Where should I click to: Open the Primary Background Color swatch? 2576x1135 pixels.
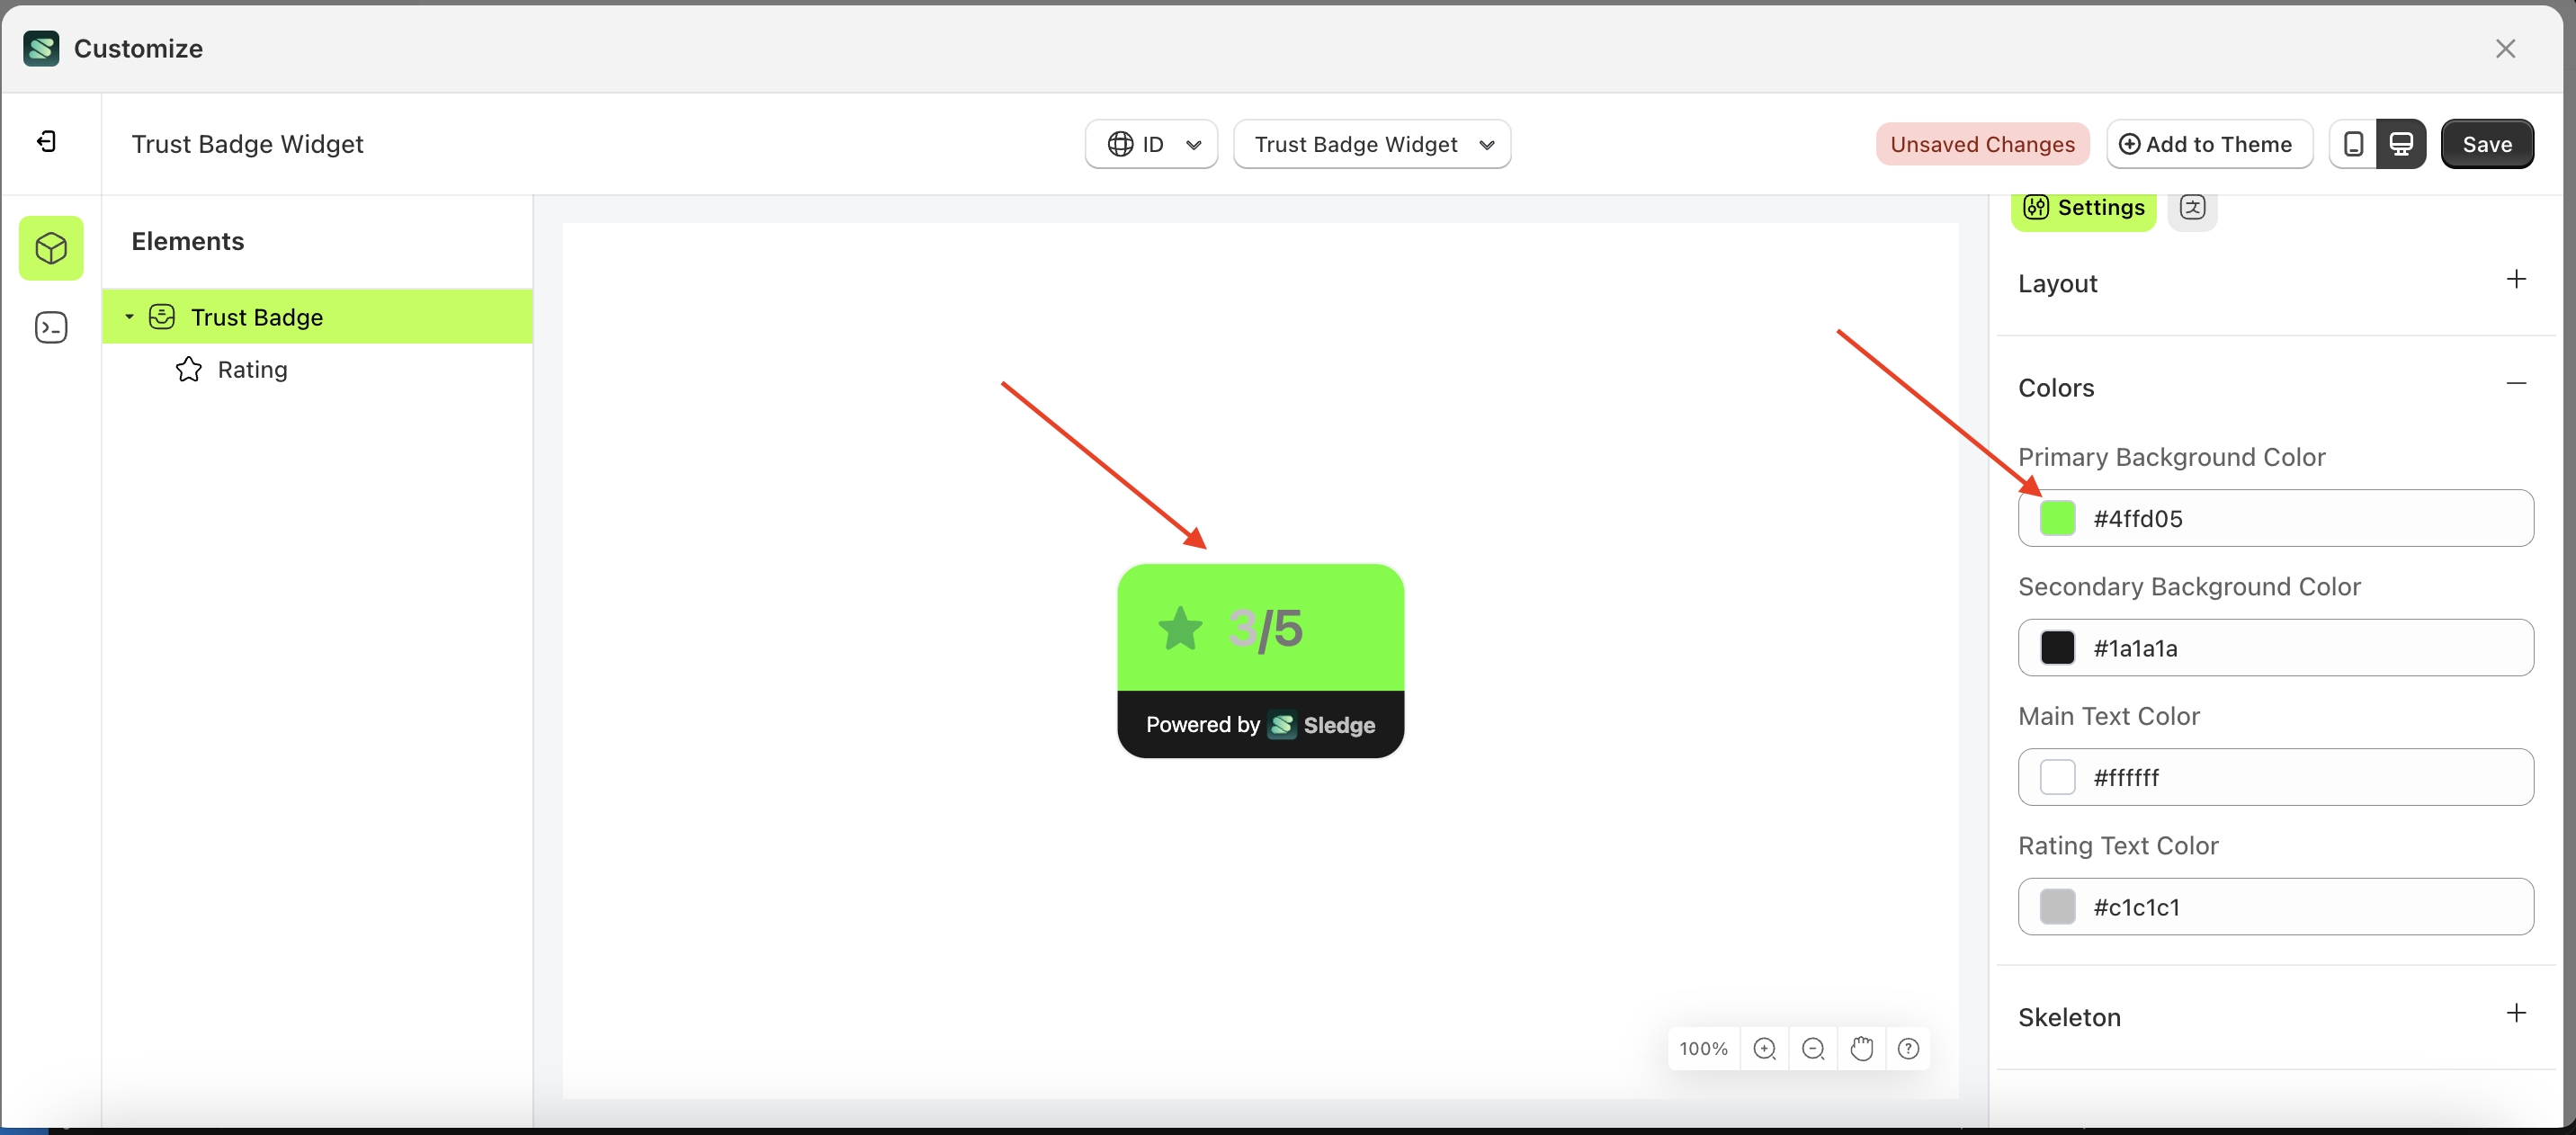(2058, 518)
